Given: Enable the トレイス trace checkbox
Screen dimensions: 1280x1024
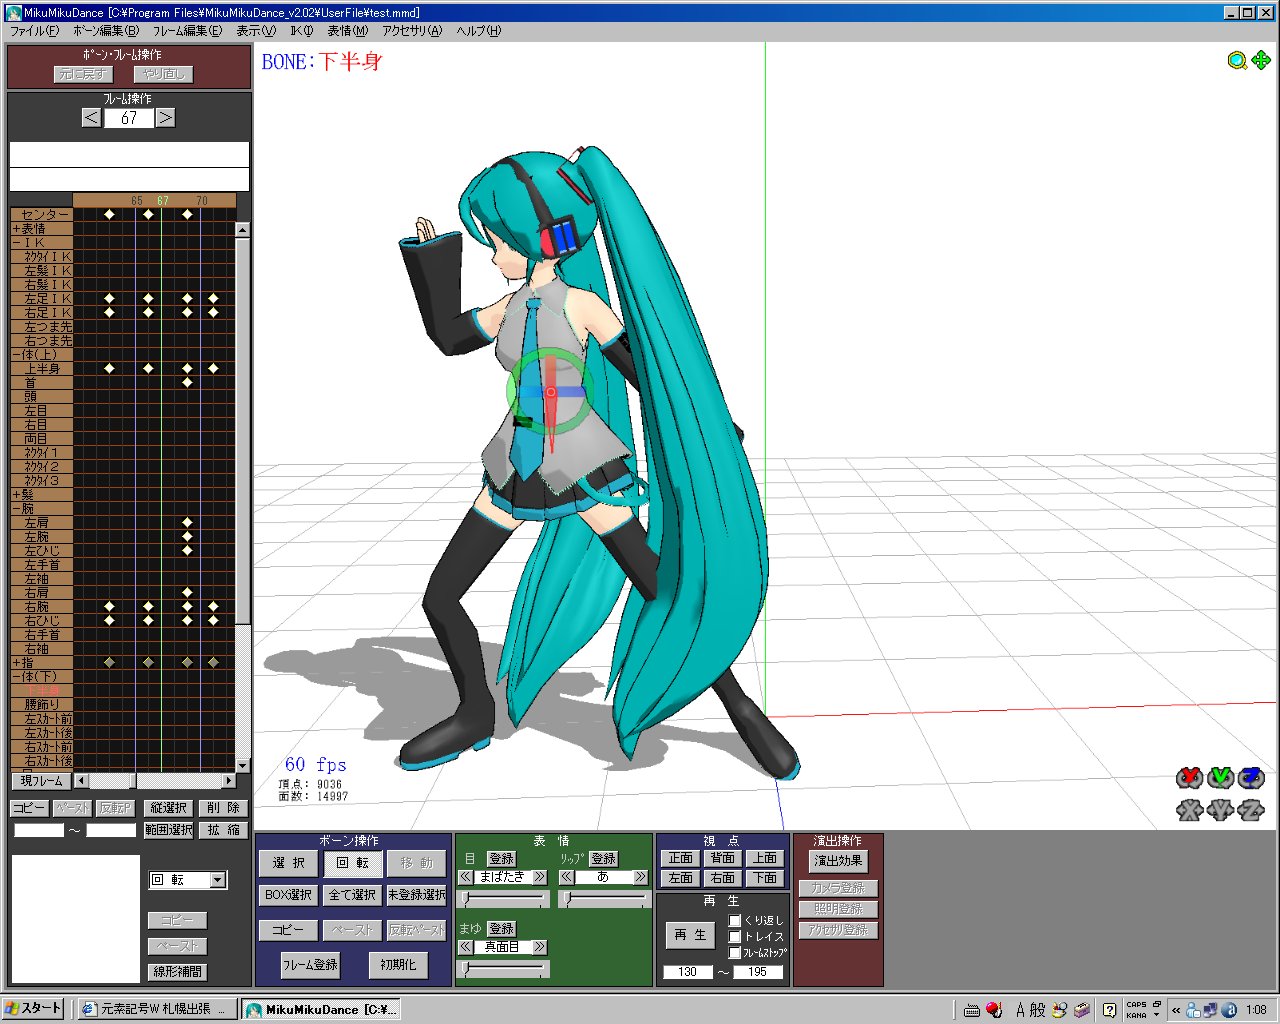Looking at the screenshot, I should pos(735,936).
